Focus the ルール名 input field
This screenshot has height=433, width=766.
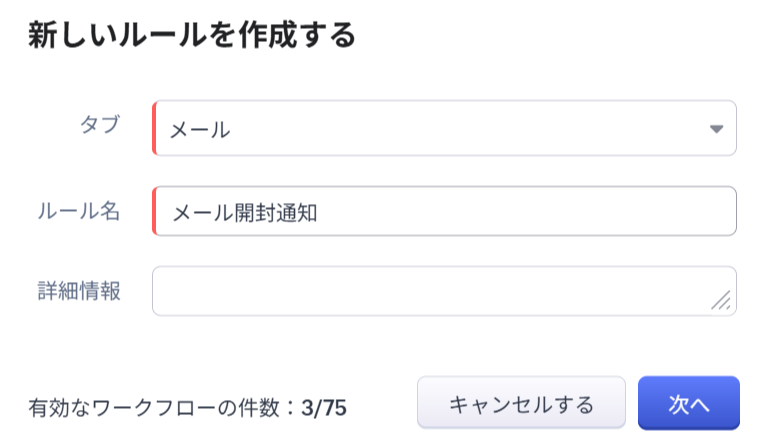tap(520, 211)
